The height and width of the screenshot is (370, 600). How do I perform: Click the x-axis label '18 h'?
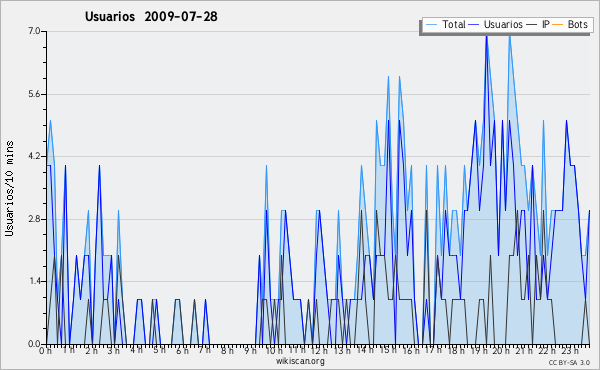(456, 351)
